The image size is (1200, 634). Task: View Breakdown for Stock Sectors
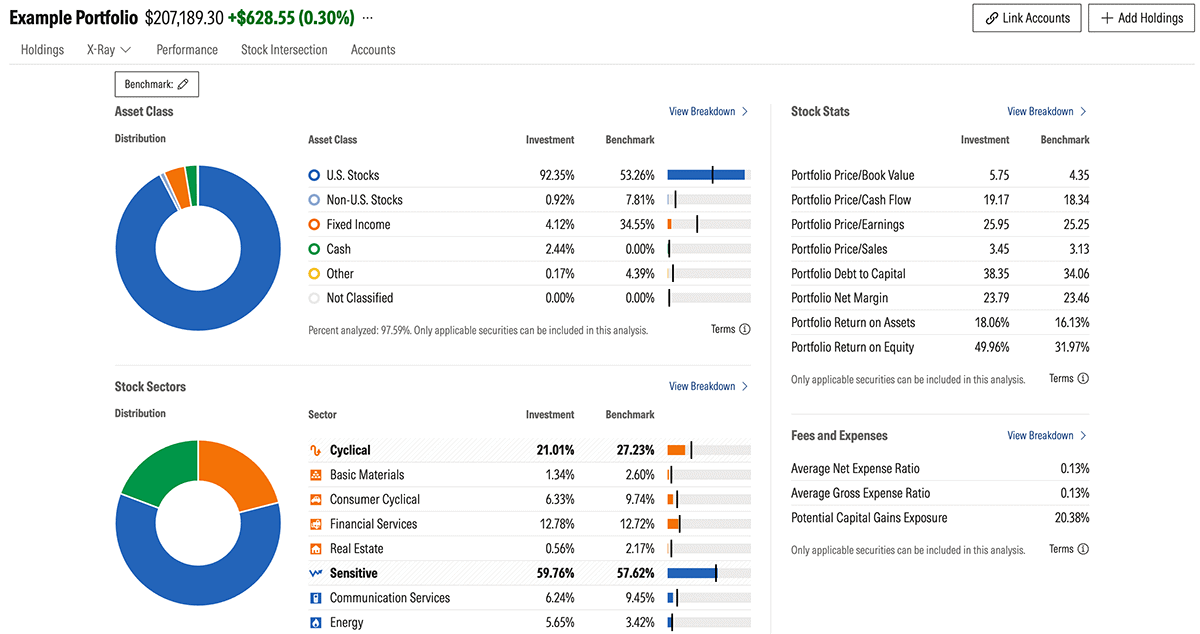pos(708,386)
